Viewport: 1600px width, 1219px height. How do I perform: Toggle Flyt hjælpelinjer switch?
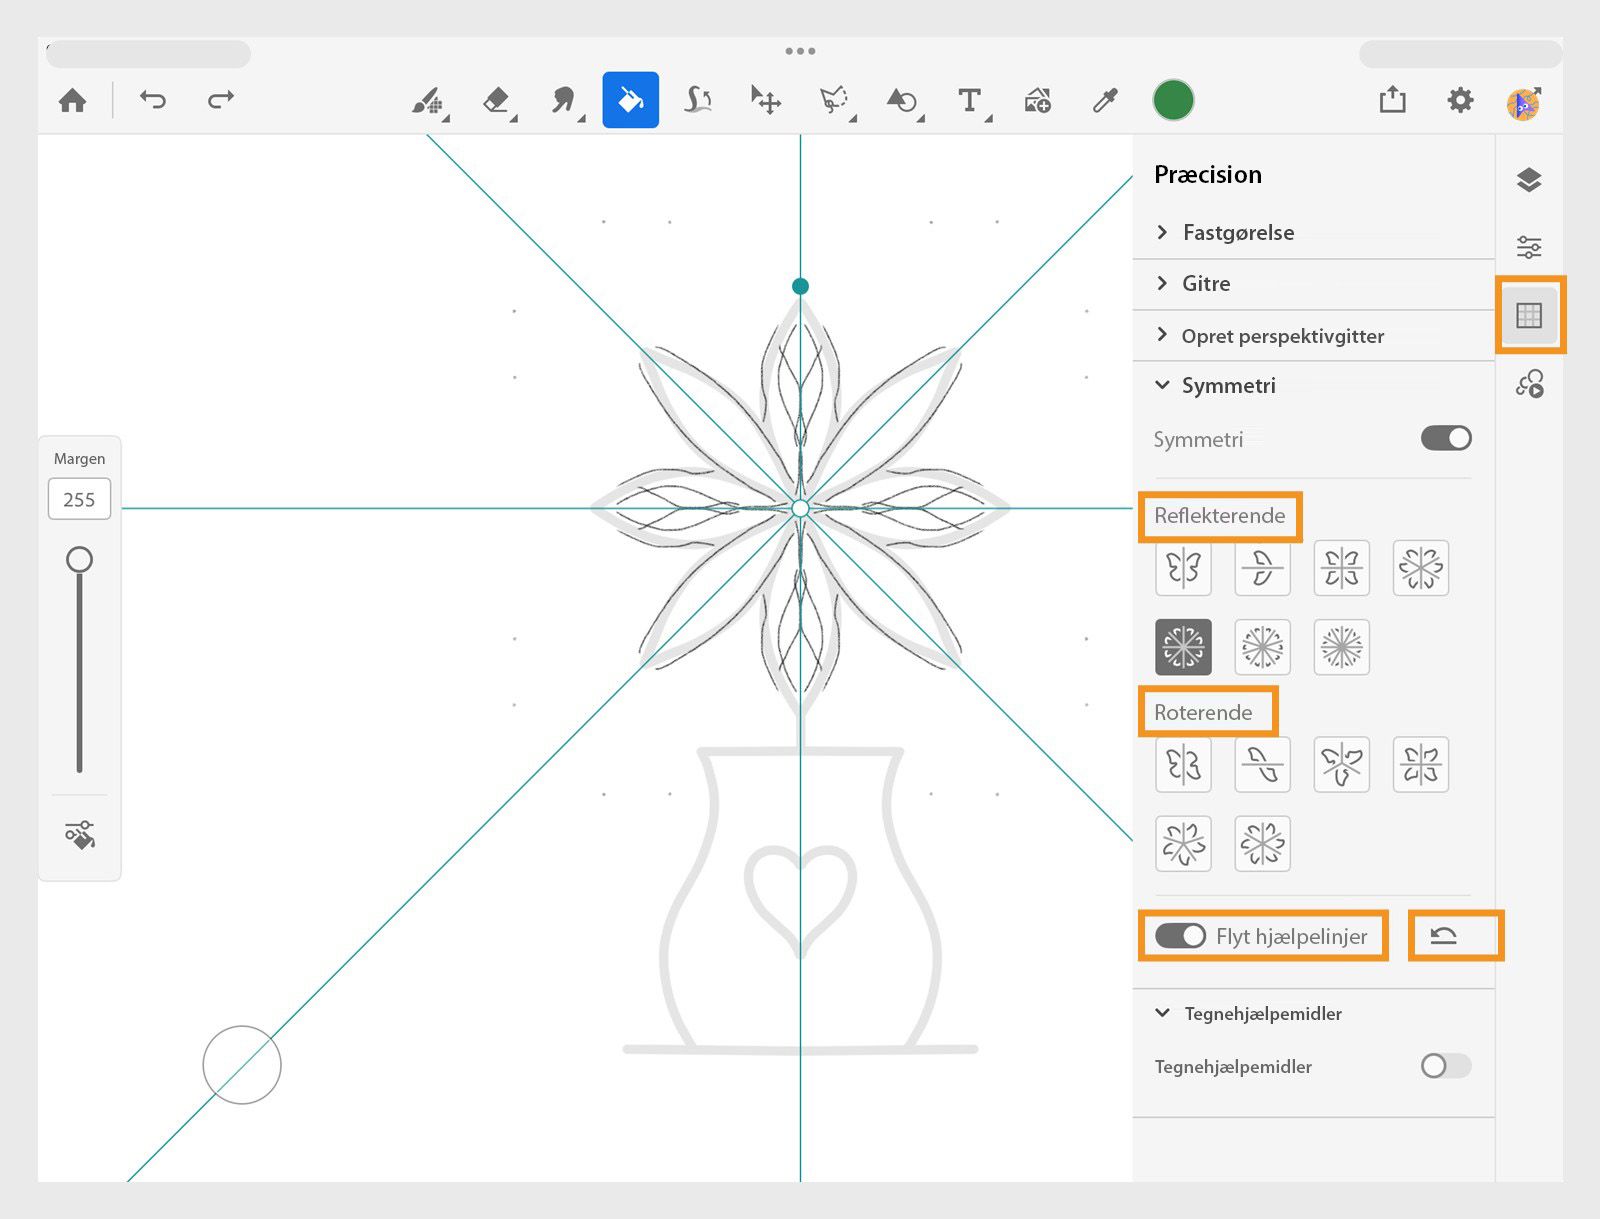pyautogui.click(x=1180, y=936)
